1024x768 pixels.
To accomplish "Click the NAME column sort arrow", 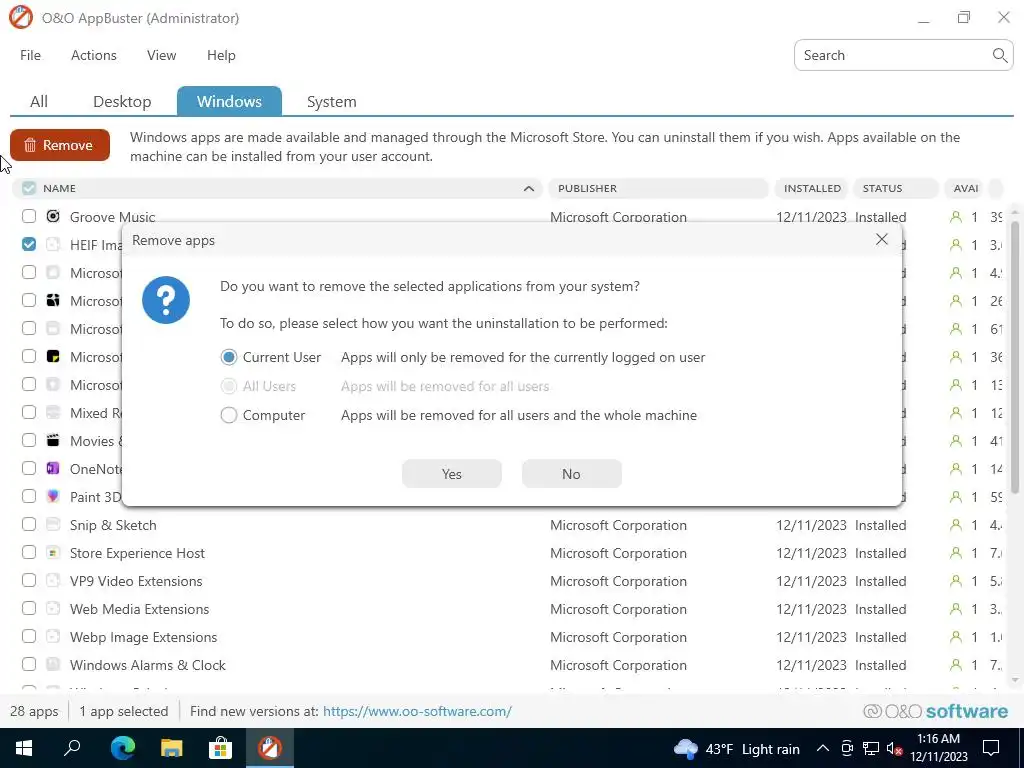I will coord(528,189).
